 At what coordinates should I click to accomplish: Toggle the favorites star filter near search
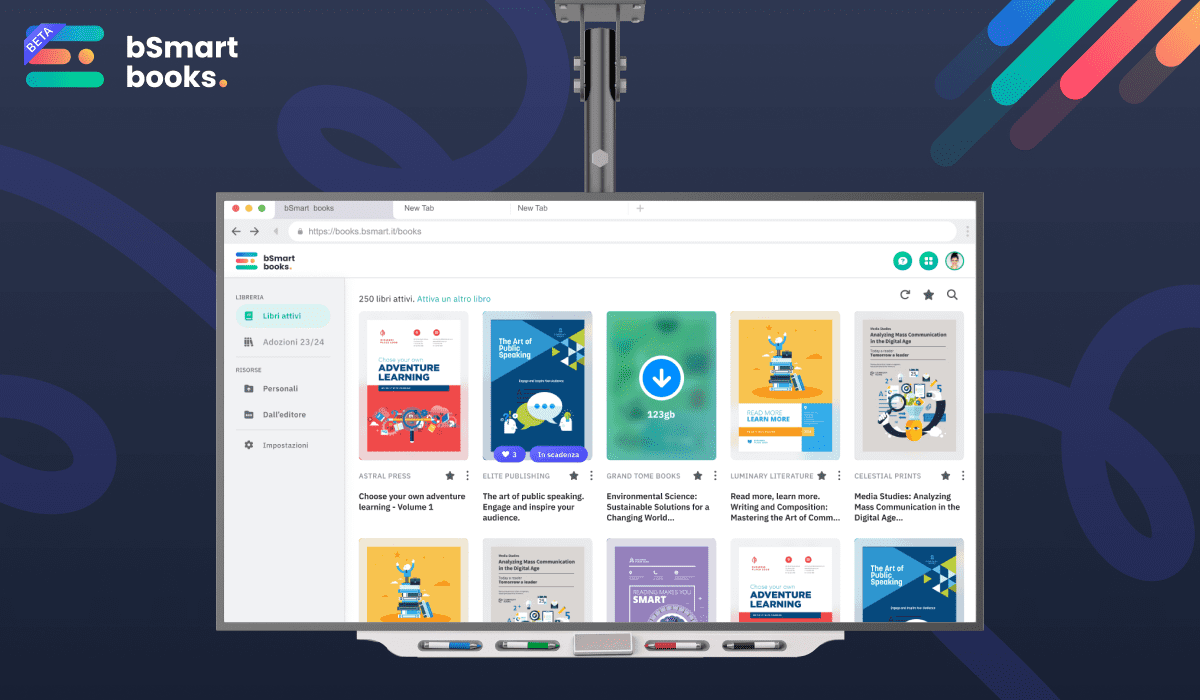pos(928,295)
